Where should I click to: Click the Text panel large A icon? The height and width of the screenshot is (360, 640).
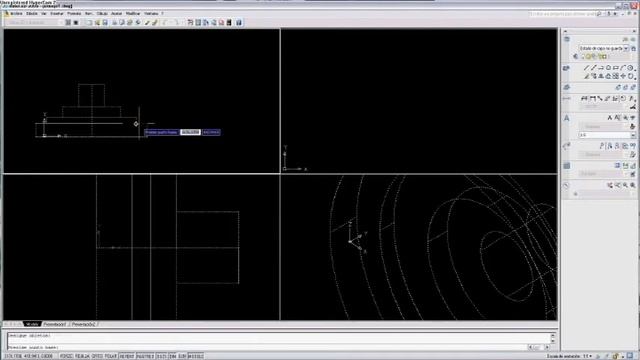tap(567, 118)
